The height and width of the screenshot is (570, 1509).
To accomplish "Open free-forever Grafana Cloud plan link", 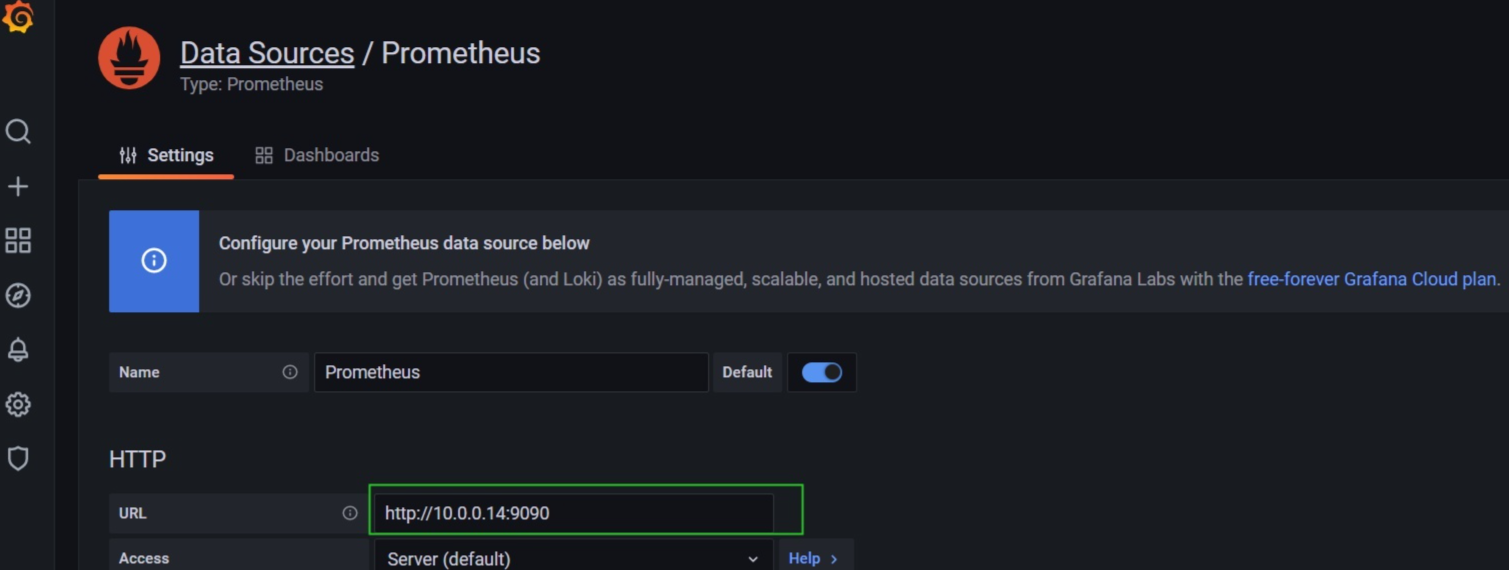I will (x=1372, y=279).
